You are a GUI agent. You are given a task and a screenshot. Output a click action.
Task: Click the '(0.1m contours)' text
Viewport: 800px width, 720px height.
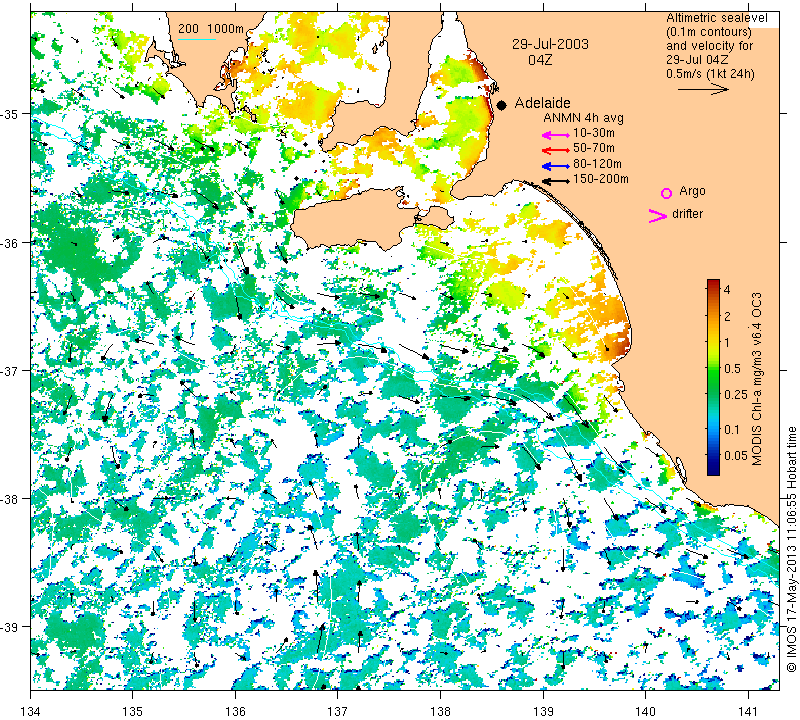pyautogui.click(x=709, y=32)
